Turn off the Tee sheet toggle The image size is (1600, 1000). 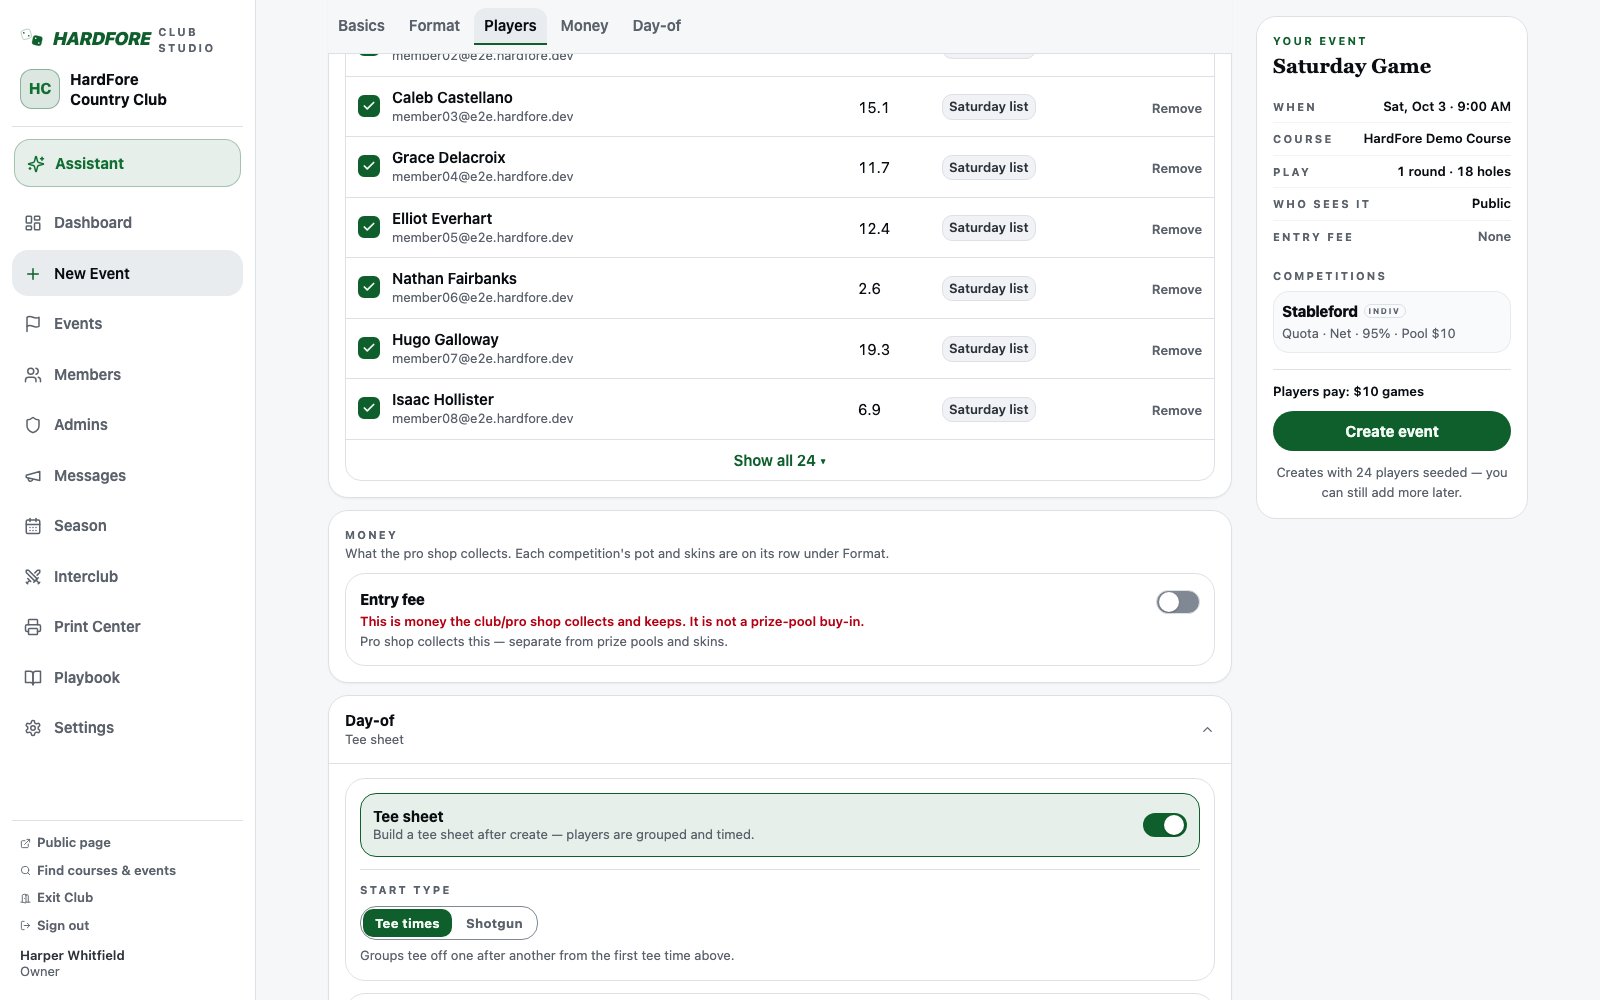pyautogui.click(x=1165, y=825)
